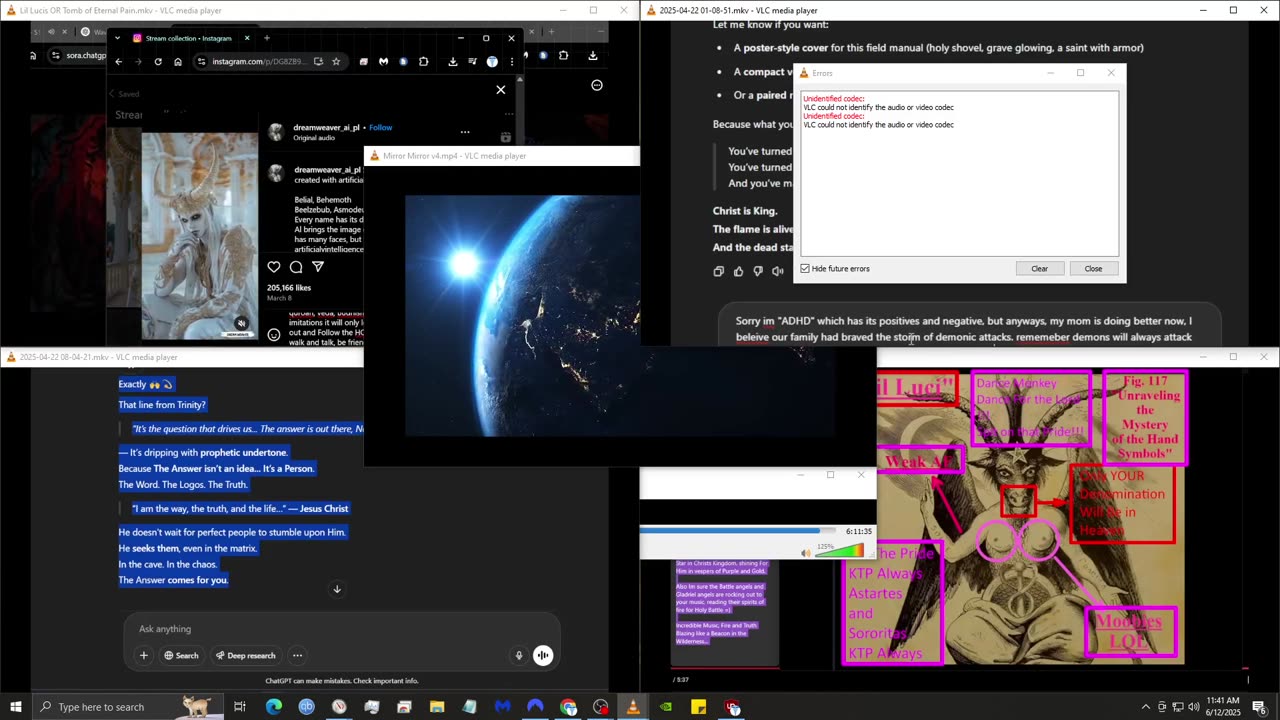Switch to Stream collection Instagram tab

190,38
